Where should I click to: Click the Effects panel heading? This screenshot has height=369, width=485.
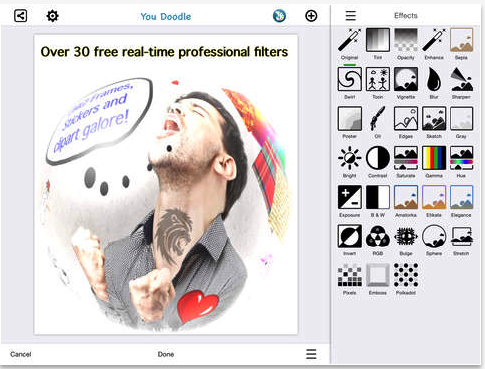tap(406, 16)
